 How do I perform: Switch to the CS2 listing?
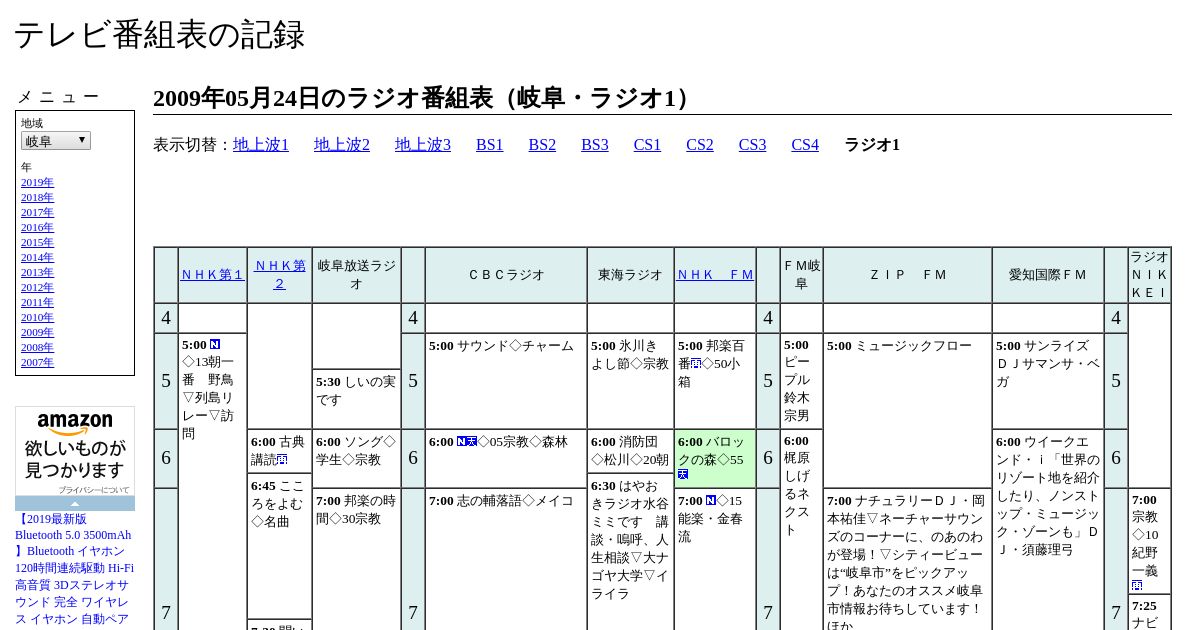coord(700,145)
